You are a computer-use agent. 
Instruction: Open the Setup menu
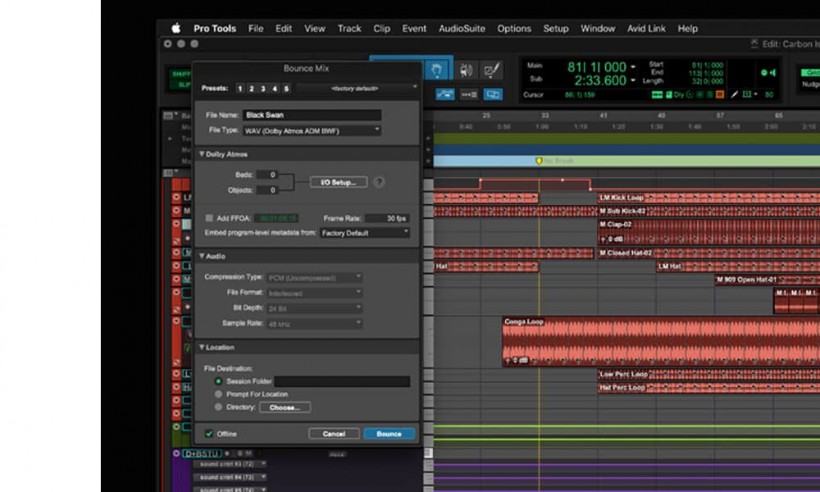[555, 28]
